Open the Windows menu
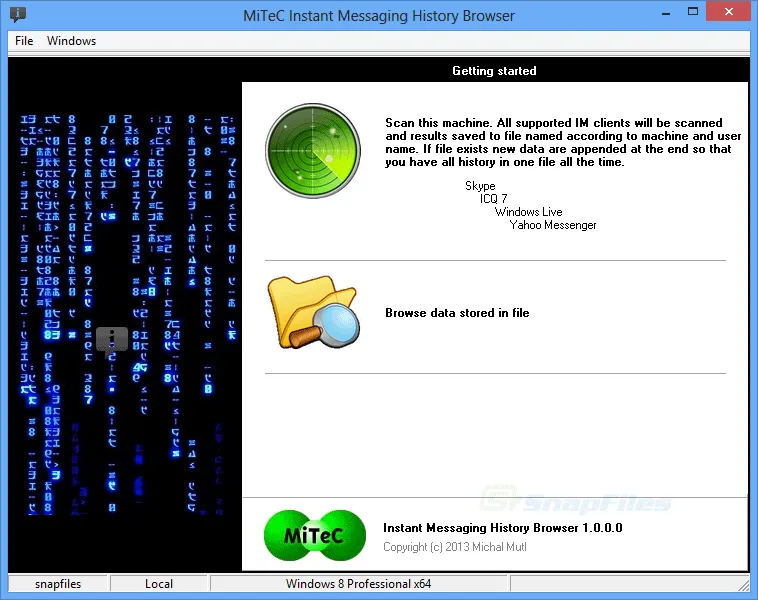Viewport: 758px width, 600px height. click(72, 41)
